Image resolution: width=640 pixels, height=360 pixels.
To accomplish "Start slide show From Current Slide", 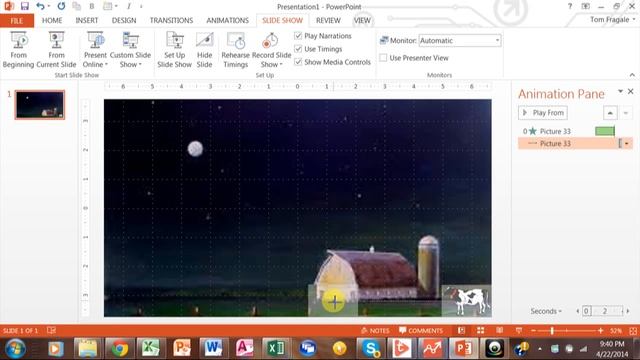I will pos(56,50).
